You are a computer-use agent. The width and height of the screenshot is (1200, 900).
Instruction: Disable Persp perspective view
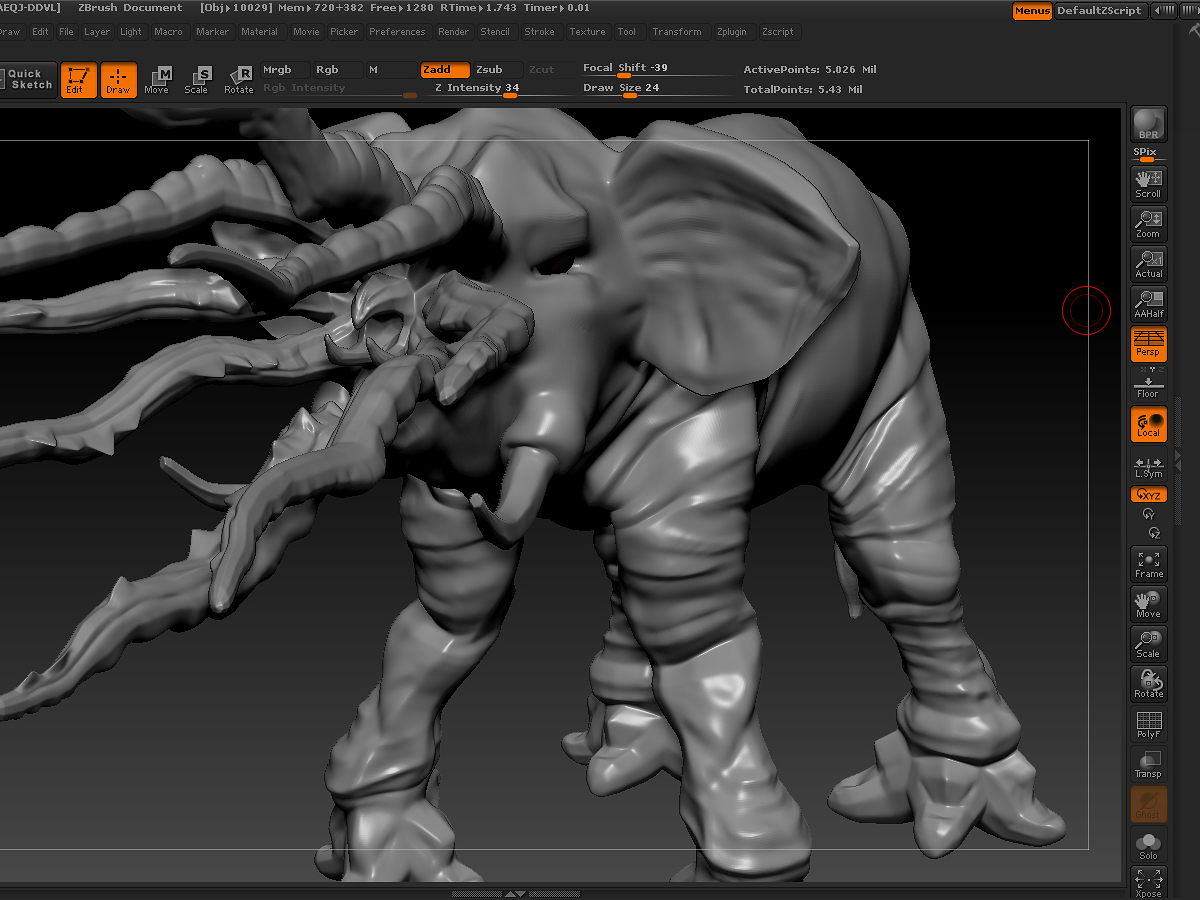tap(1149, 344)
